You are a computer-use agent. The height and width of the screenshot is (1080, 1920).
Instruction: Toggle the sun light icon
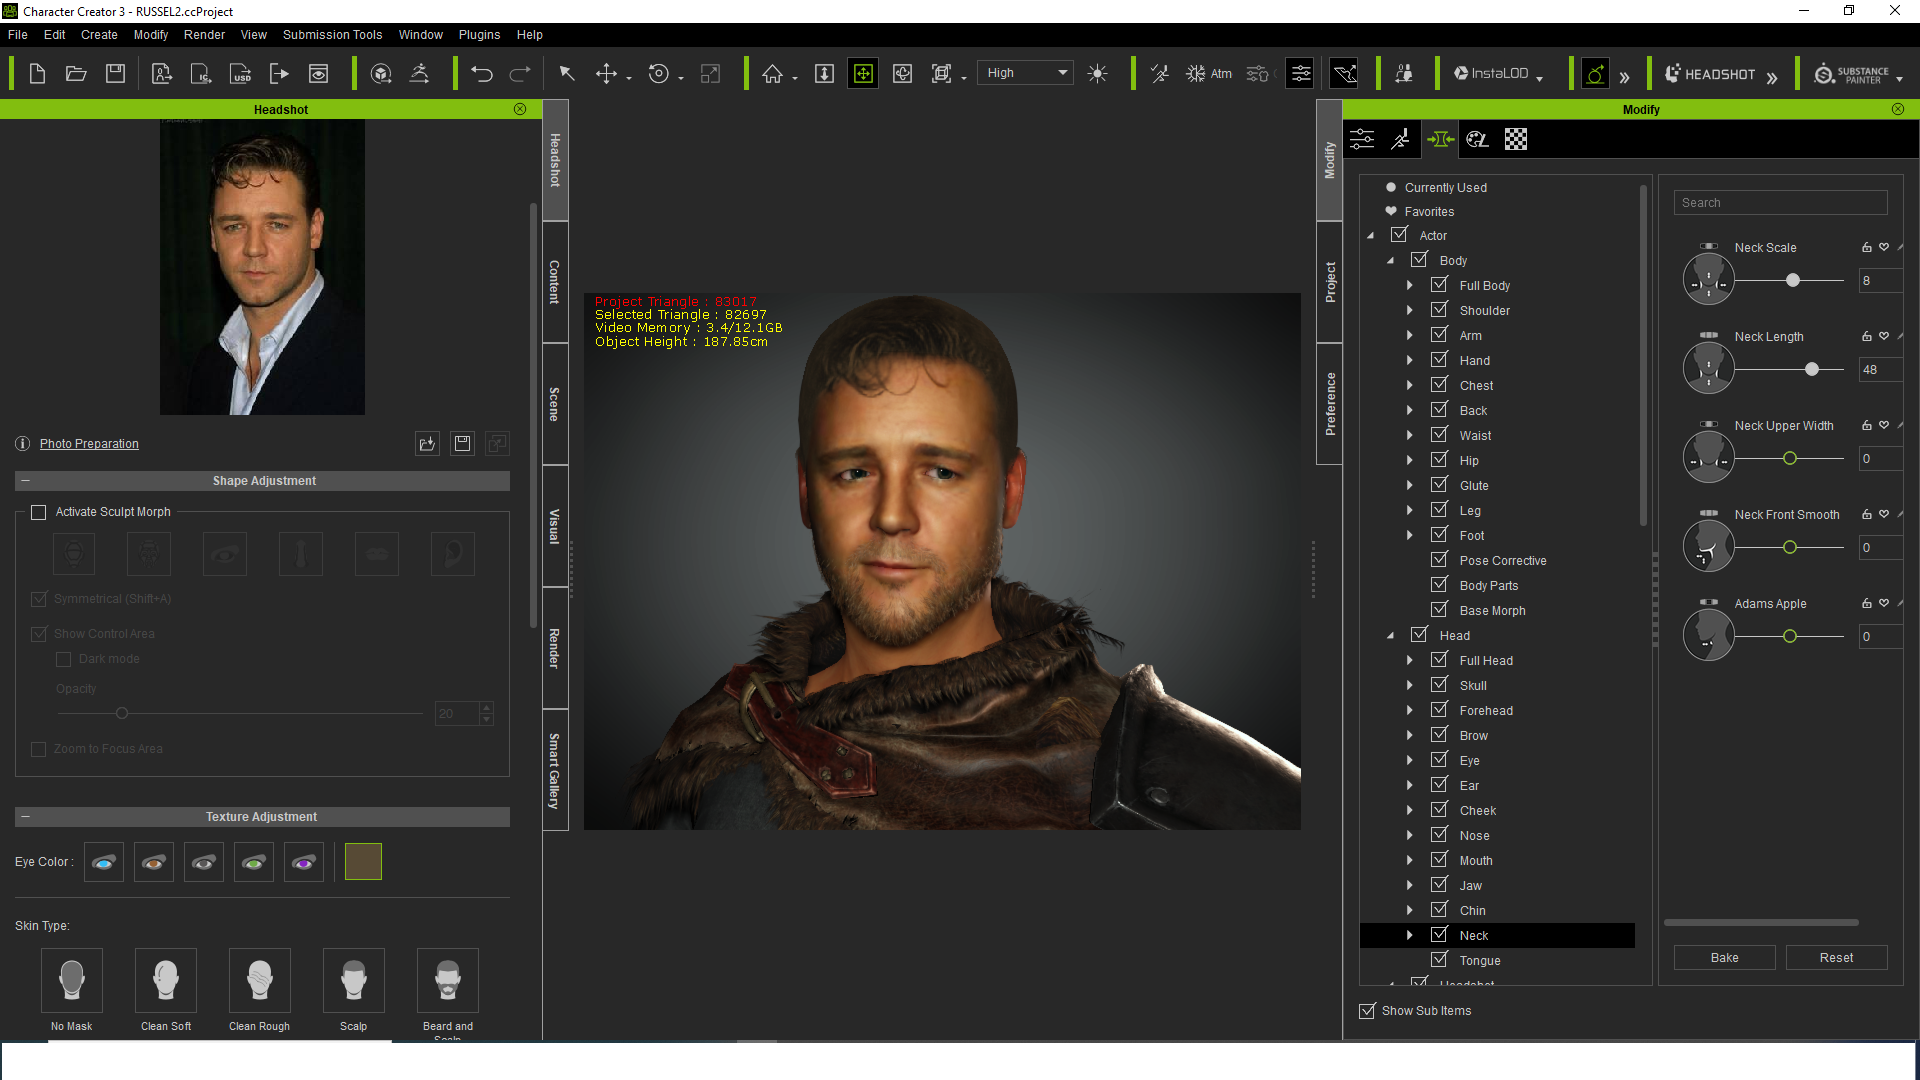(x=1097, y=73)
